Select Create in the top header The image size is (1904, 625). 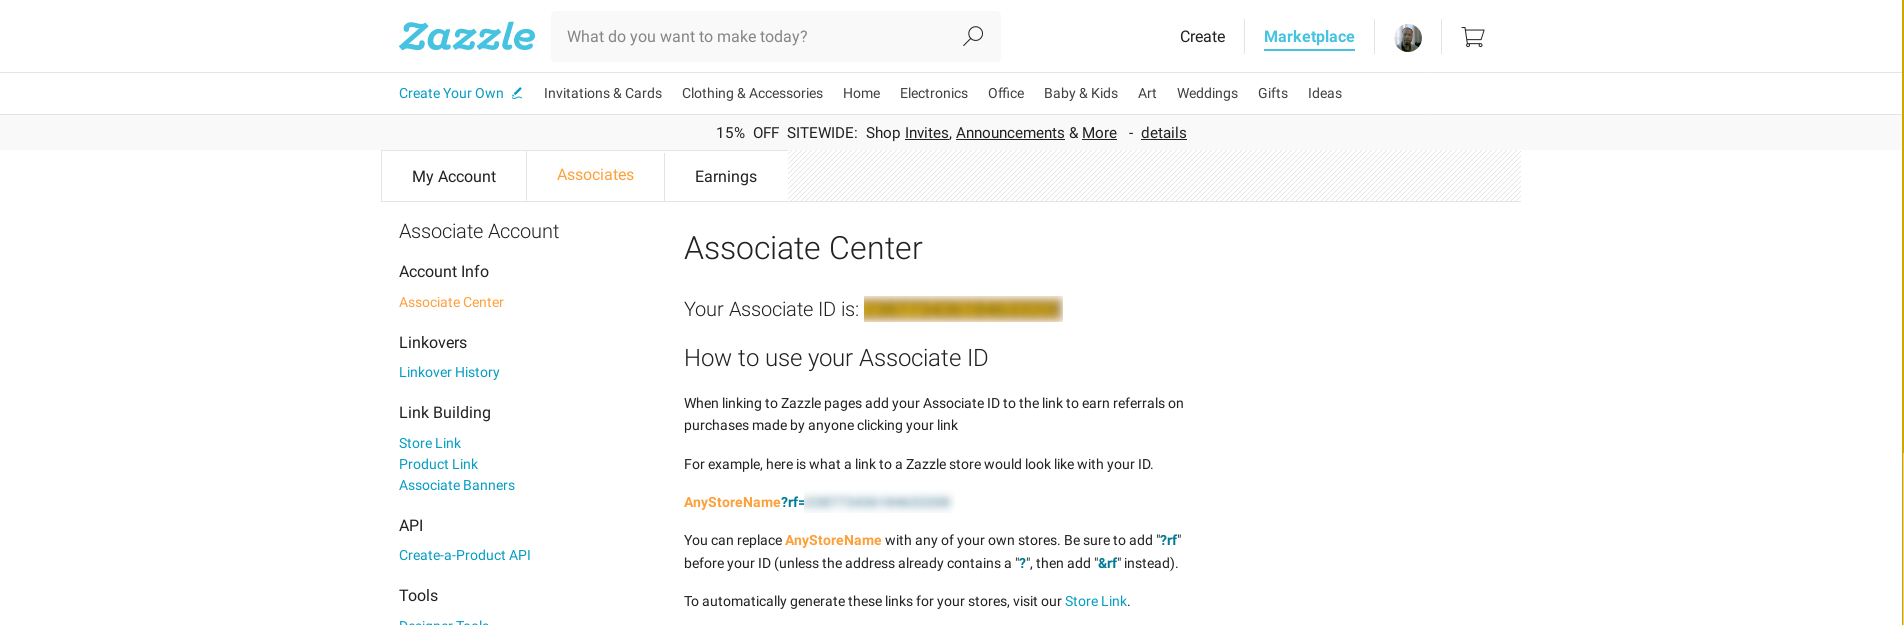(1202, 37)
